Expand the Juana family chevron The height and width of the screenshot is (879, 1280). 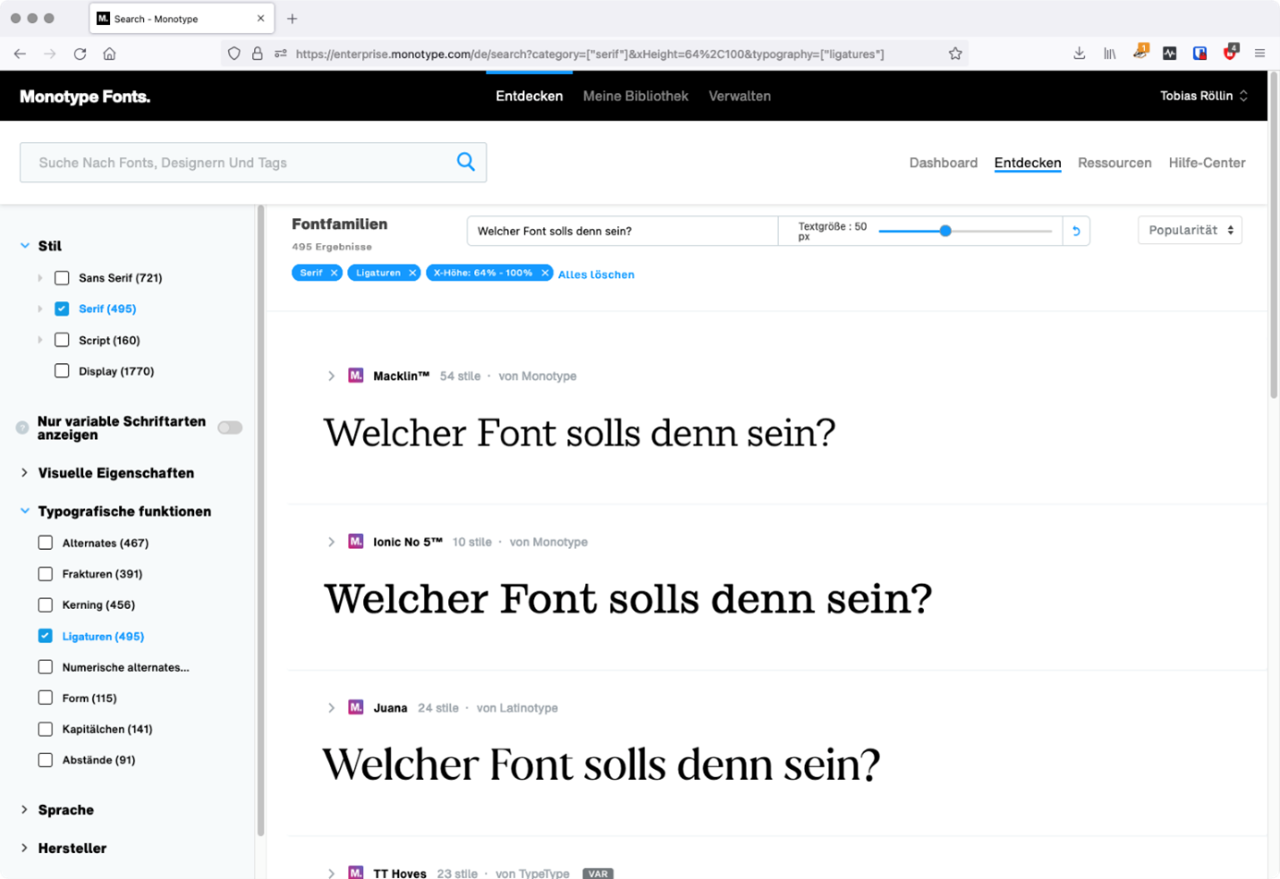point(332,708)
